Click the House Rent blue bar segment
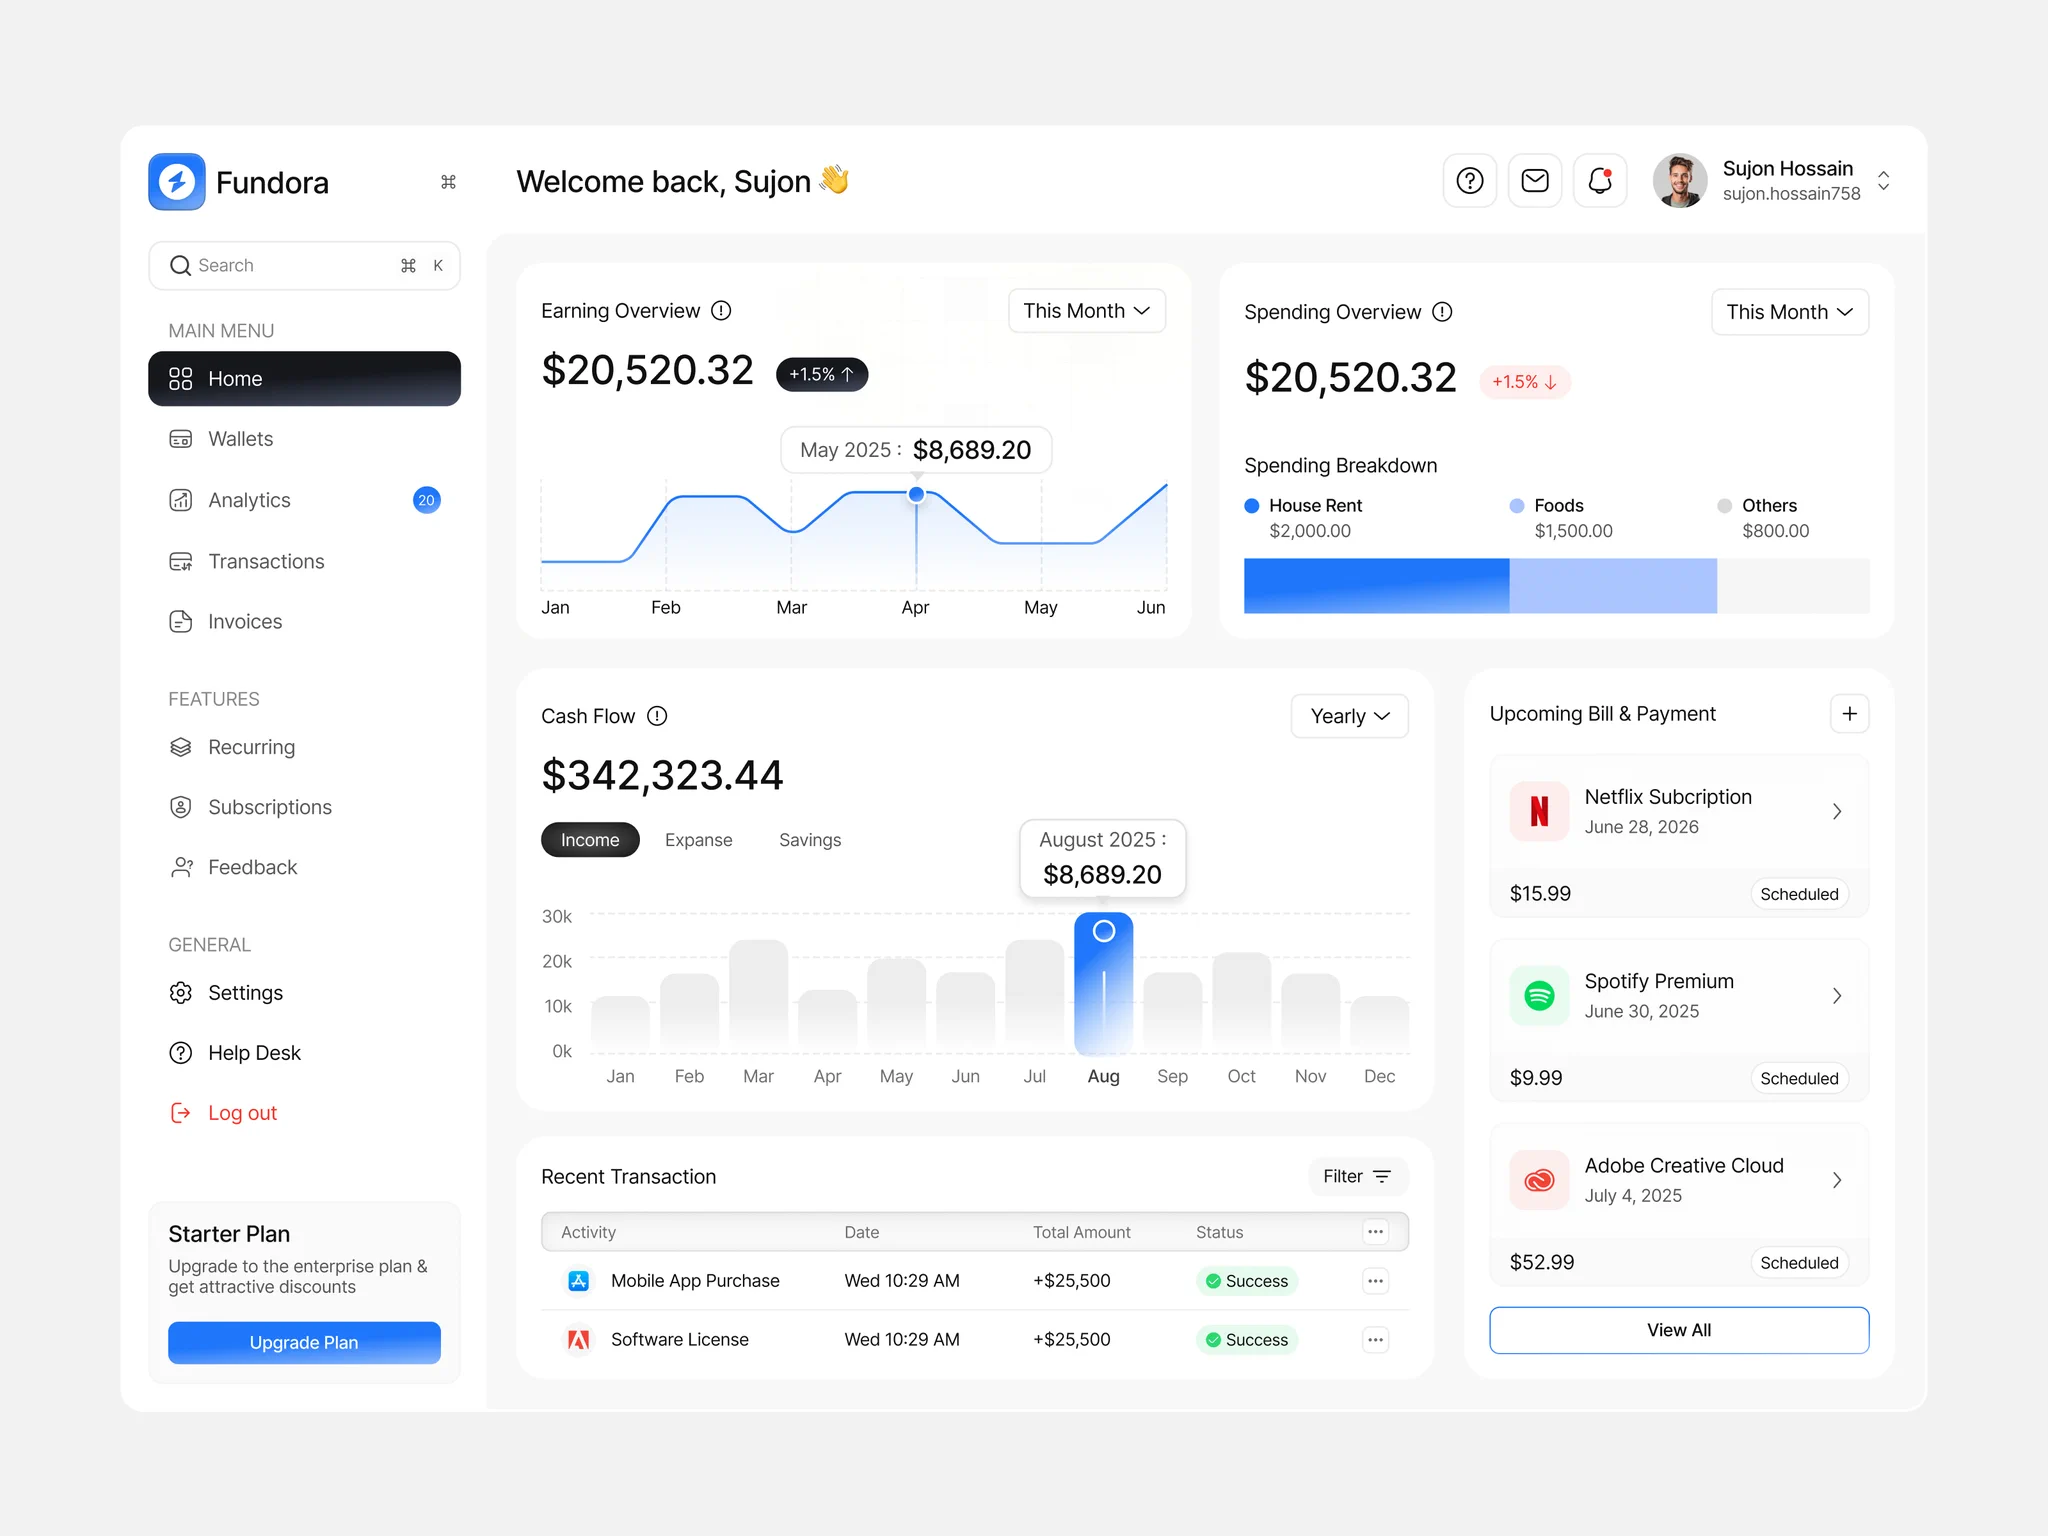 point(1376,586)
